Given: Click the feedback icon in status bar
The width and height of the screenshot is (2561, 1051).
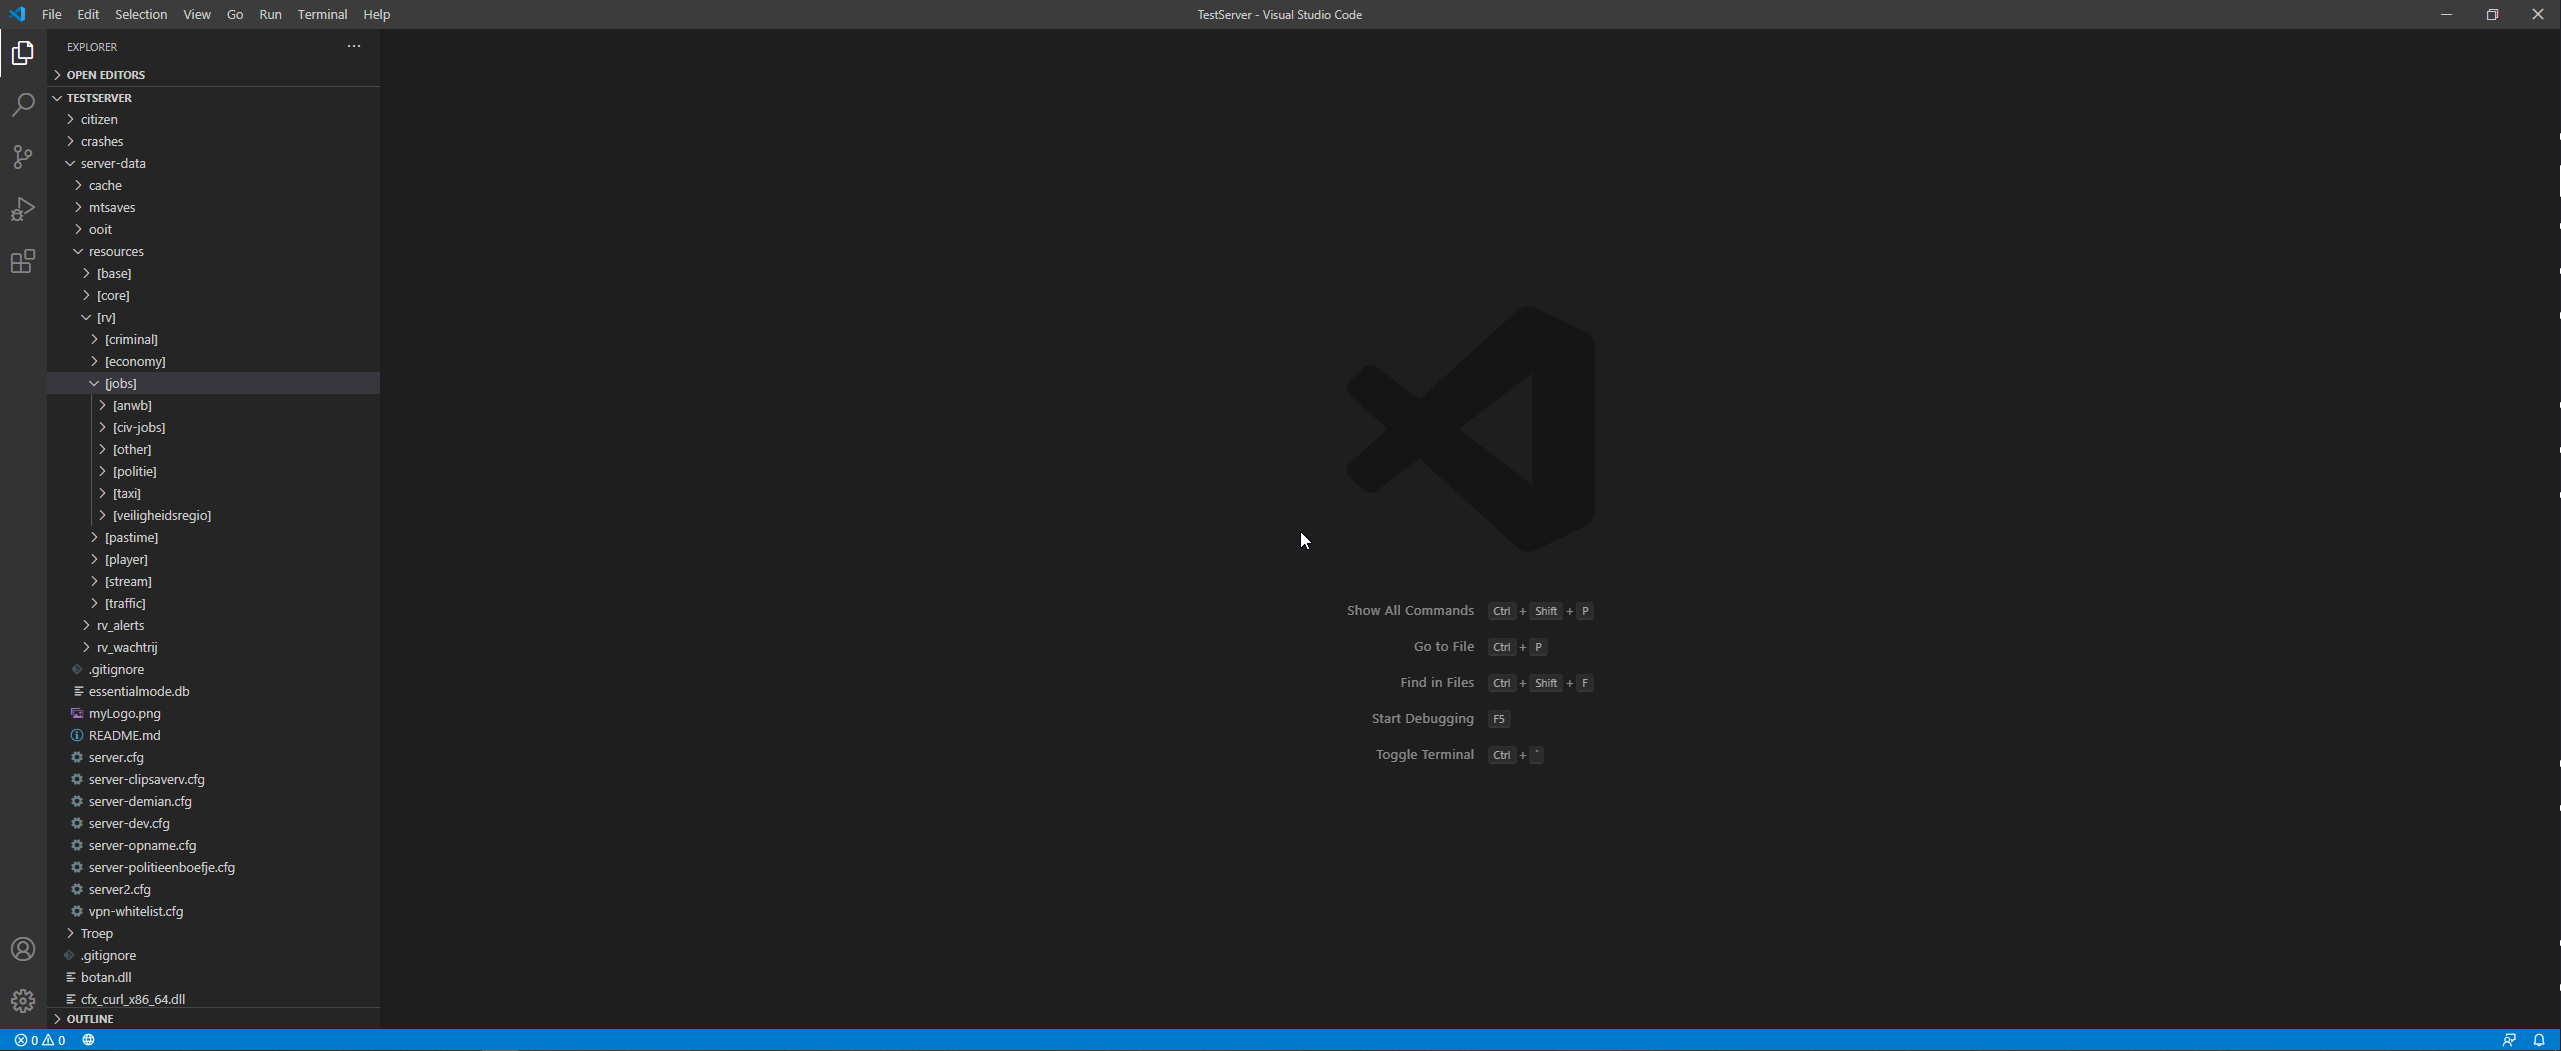Looking at the screenshot, I should (2509, 1040).
